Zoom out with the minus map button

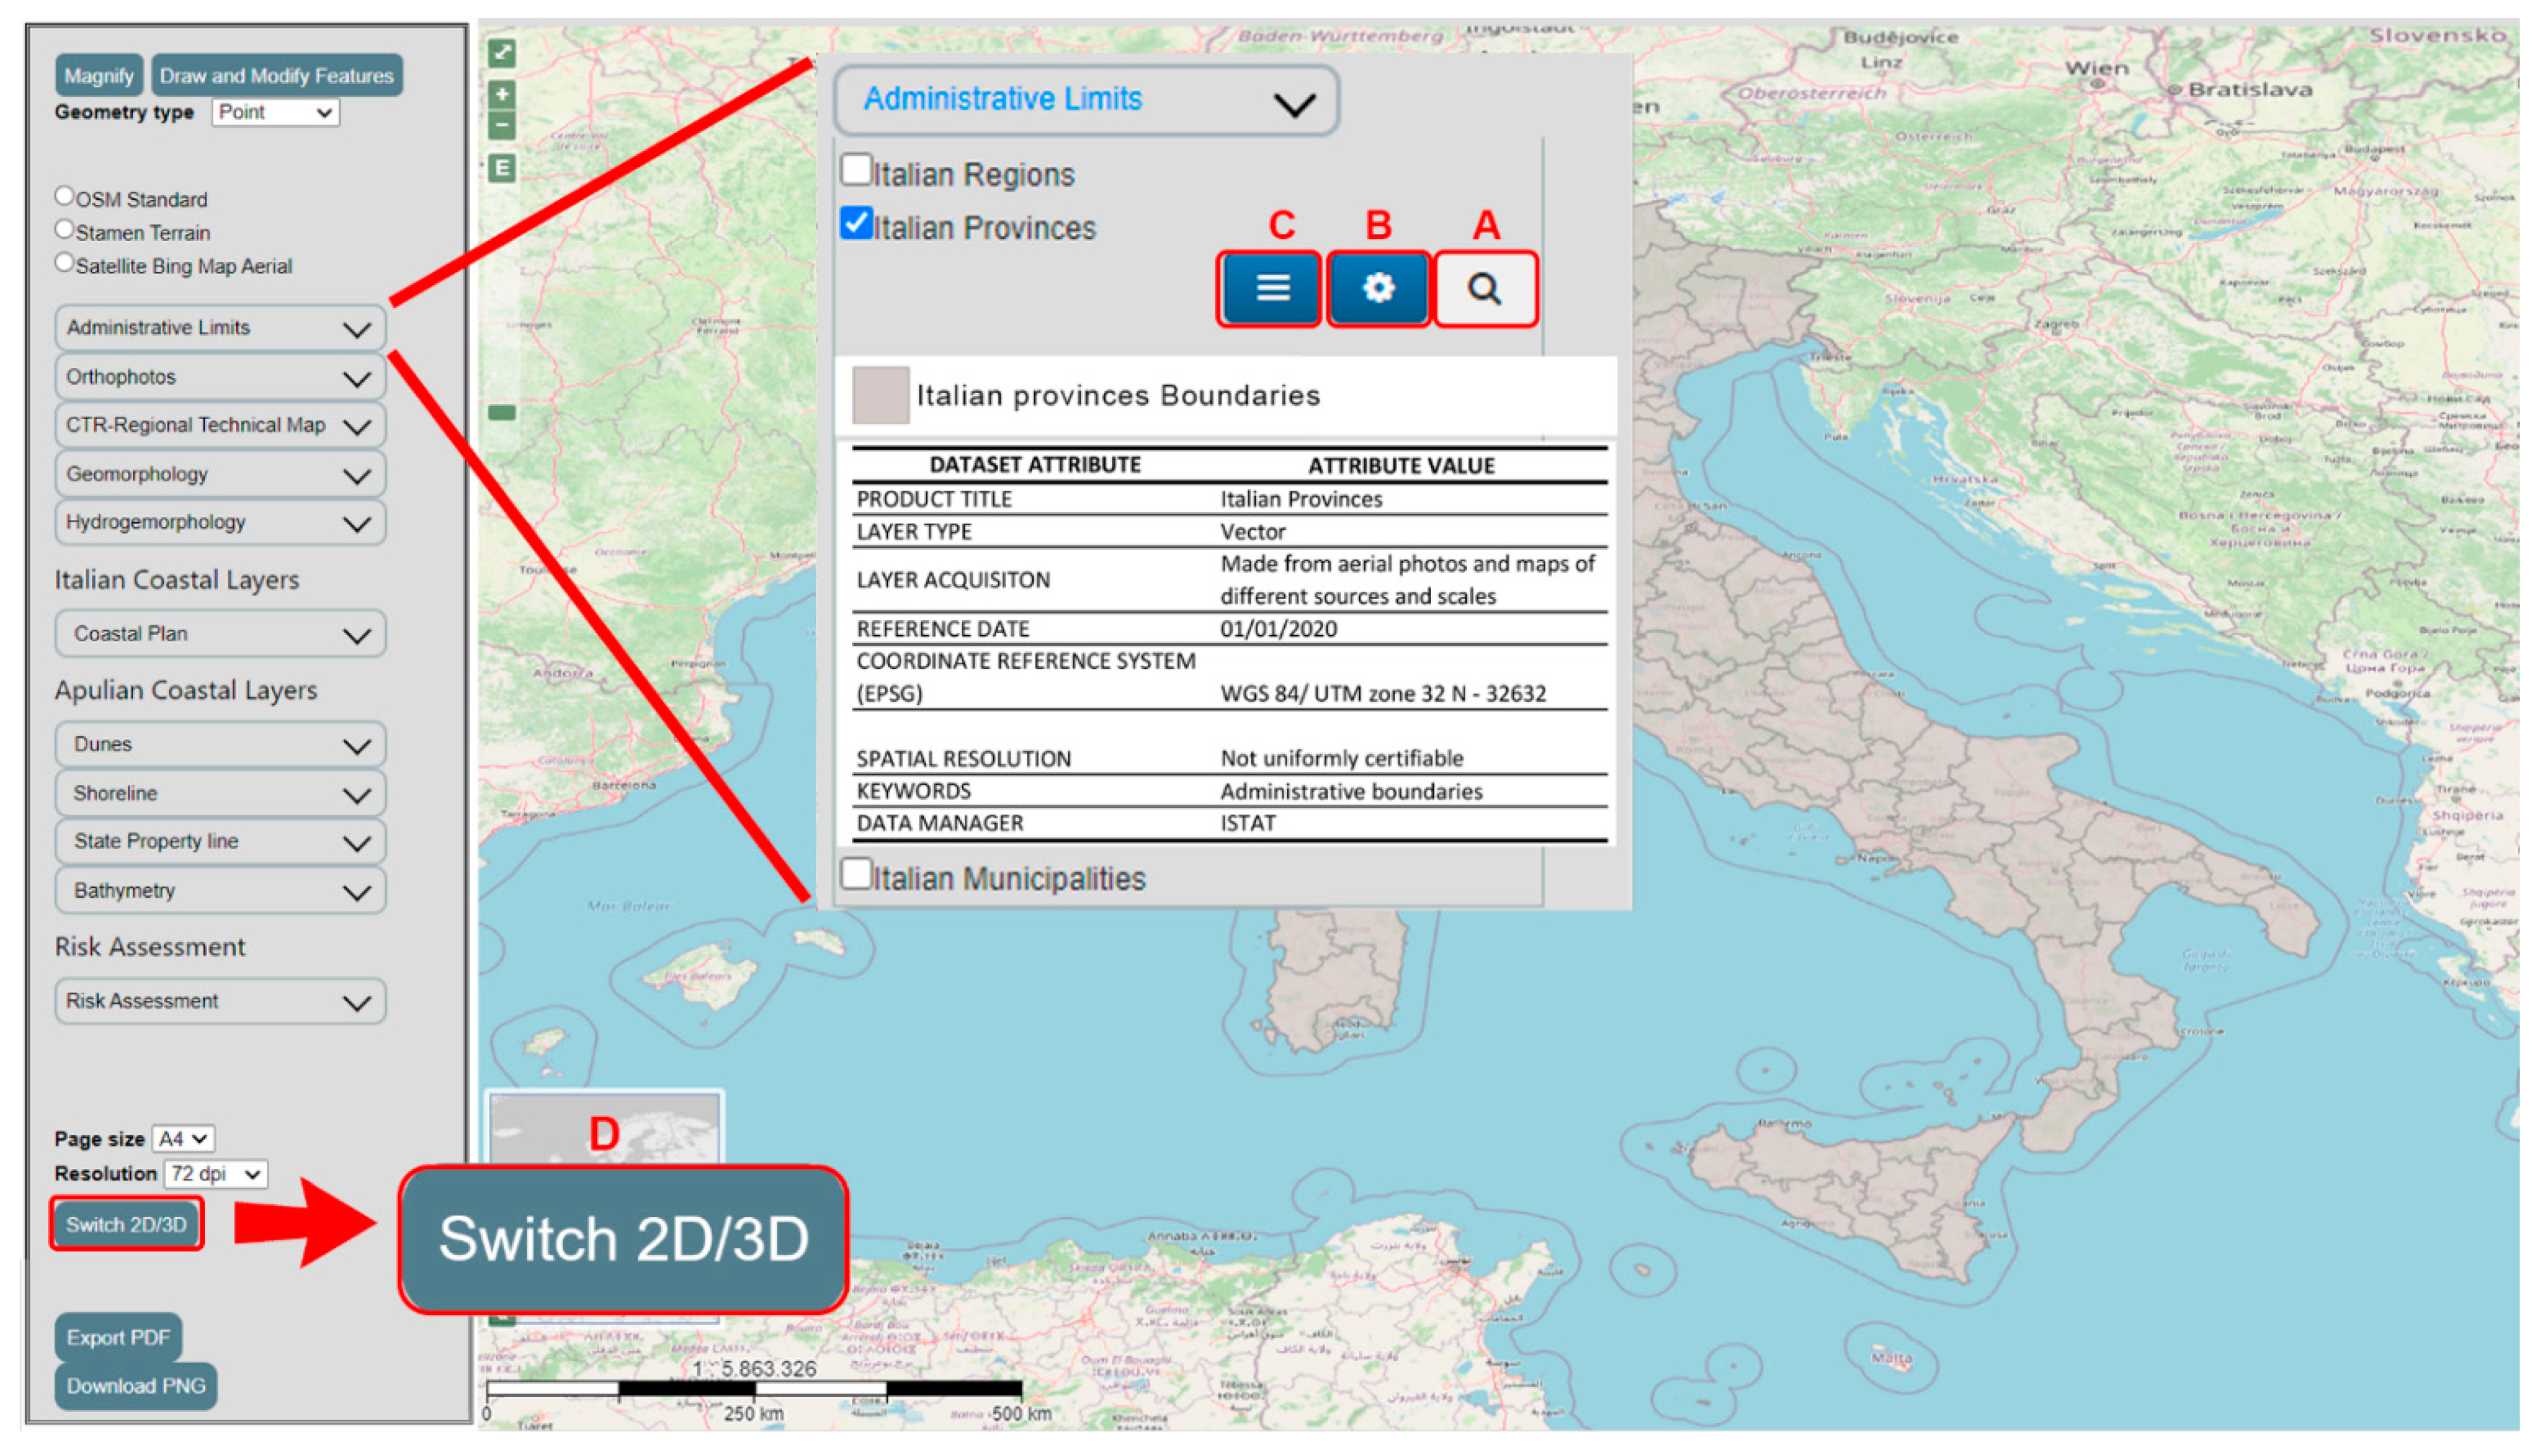[502, 126]
